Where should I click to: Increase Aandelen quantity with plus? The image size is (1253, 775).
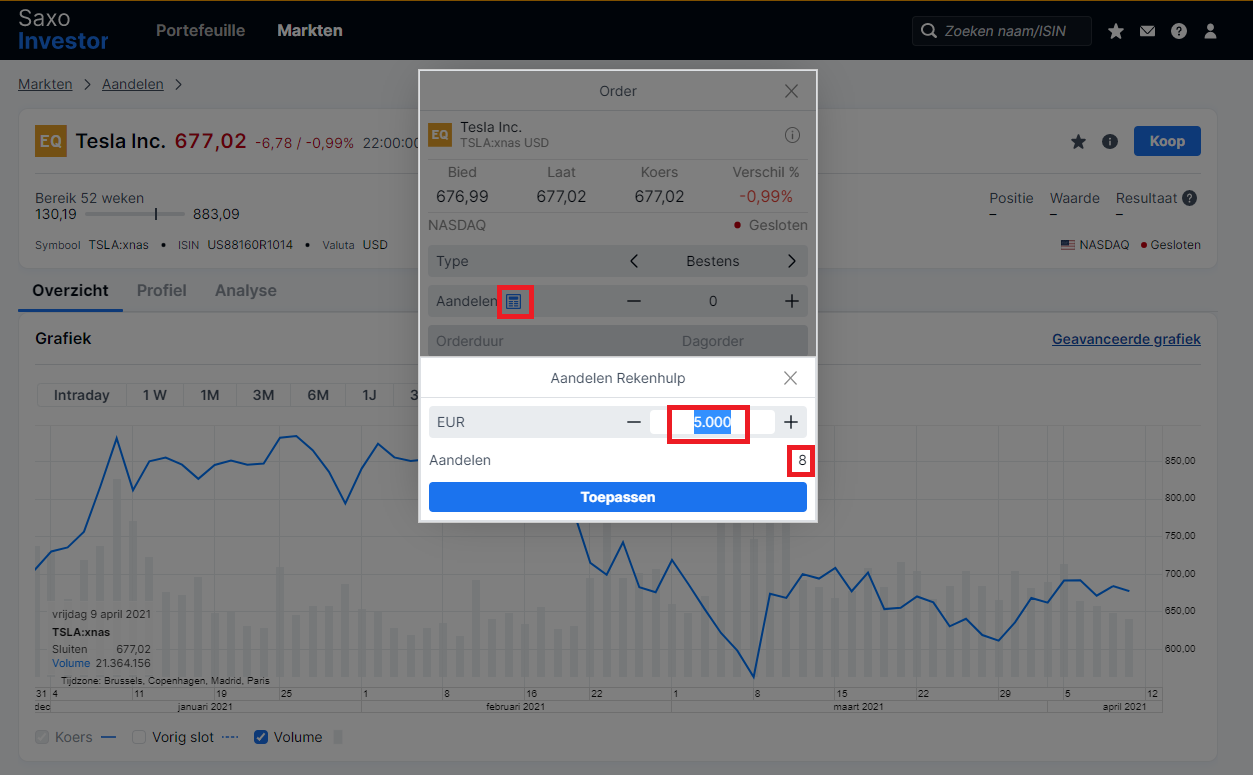click(791, 301)
